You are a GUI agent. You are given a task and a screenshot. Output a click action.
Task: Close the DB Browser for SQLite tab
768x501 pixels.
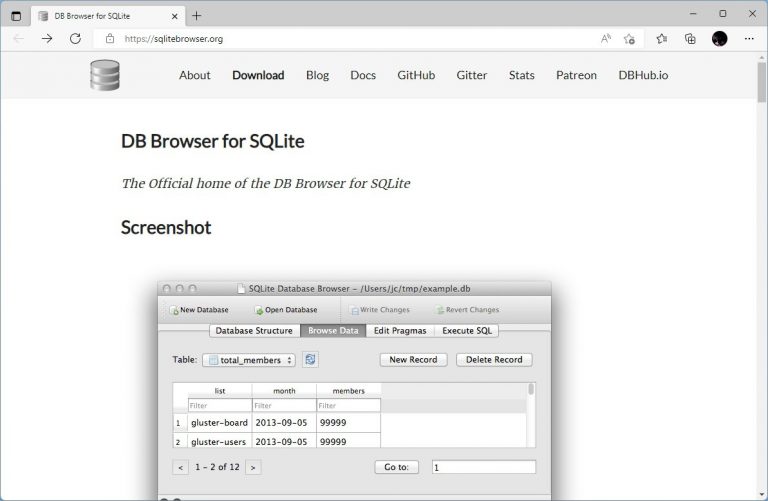coord(173,15)
